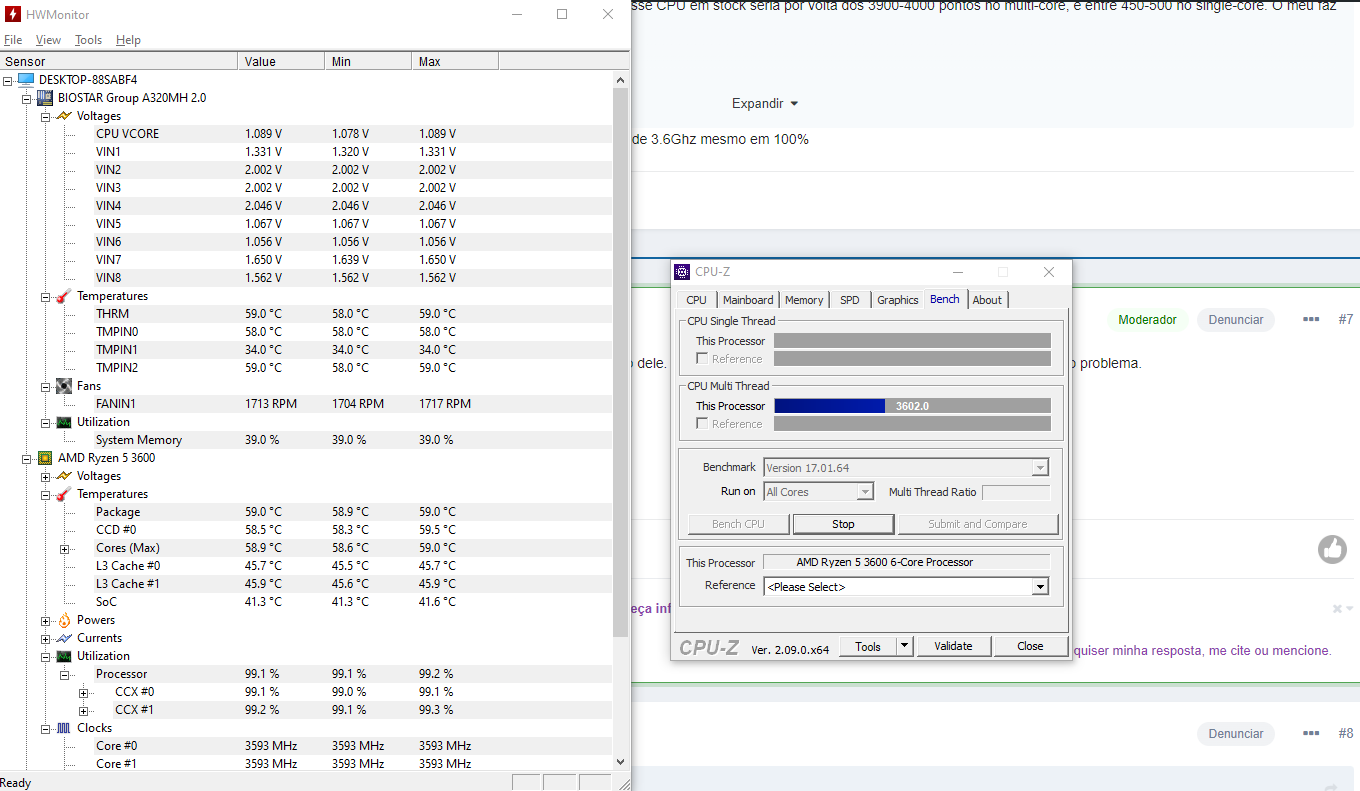Click the BIOSTAR motherboard icon
The width and height of the screenshot is (1360, 791).
pyautogui.click(x=45, y=98)
